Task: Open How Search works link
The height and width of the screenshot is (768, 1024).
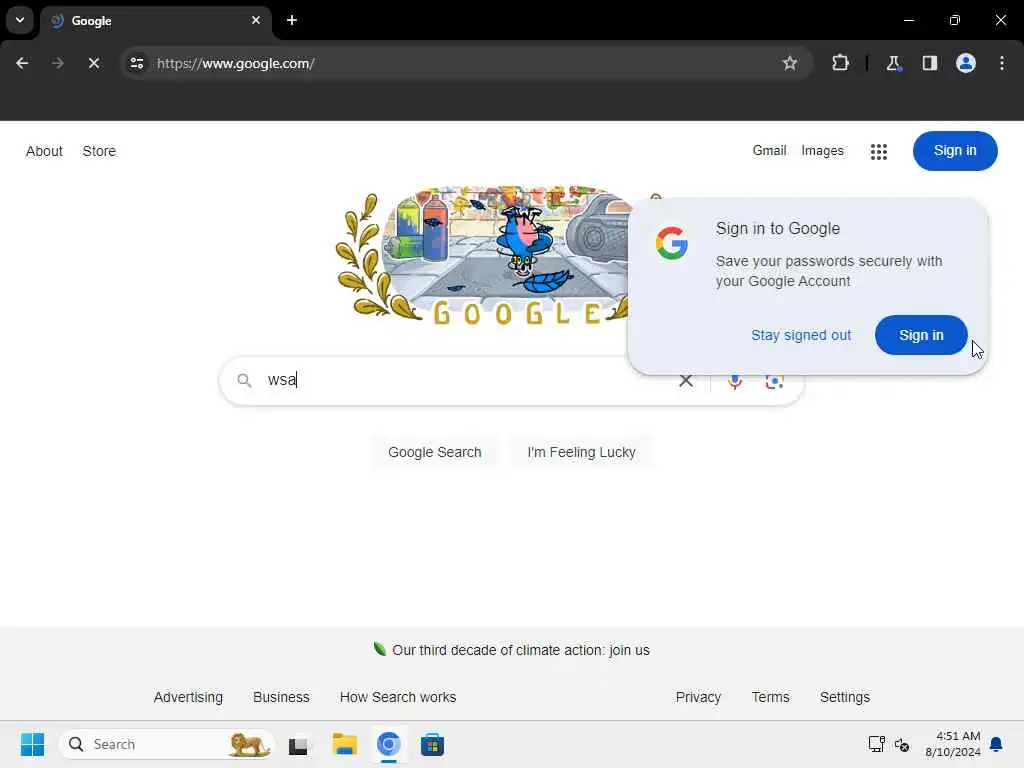Action: point(398,697)
